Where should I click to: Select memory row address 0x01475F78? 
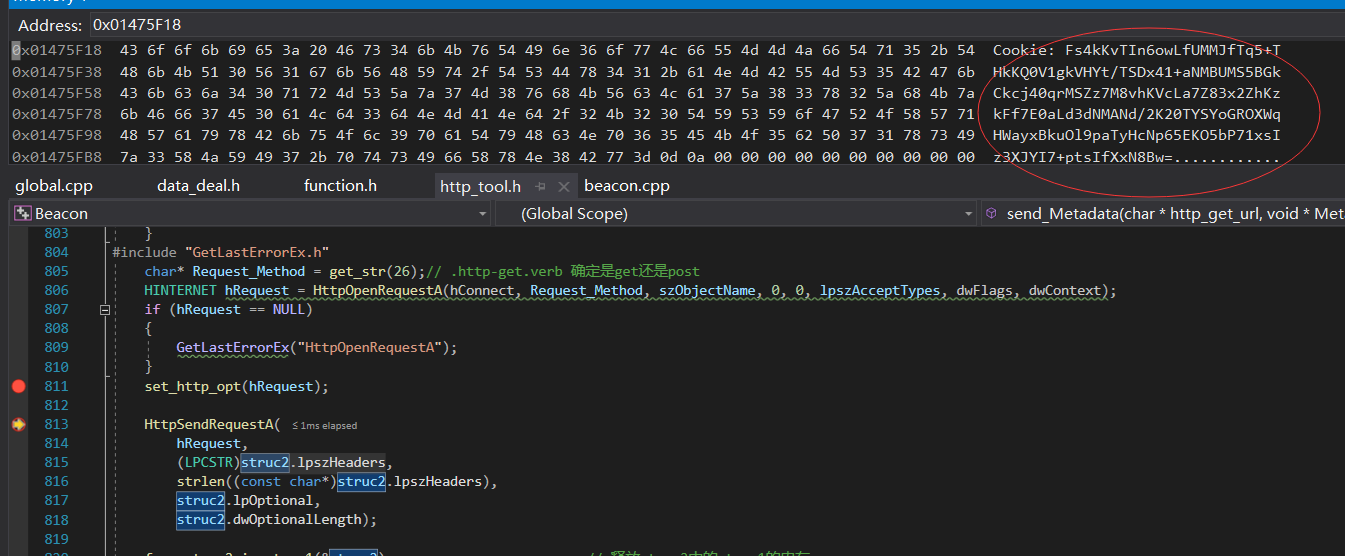tap(57, 114)
